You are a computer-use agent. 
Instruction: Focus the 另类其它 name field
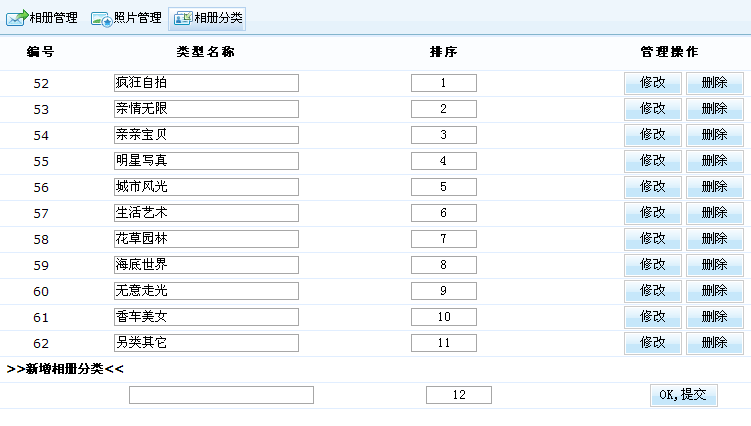pos(206,343)
